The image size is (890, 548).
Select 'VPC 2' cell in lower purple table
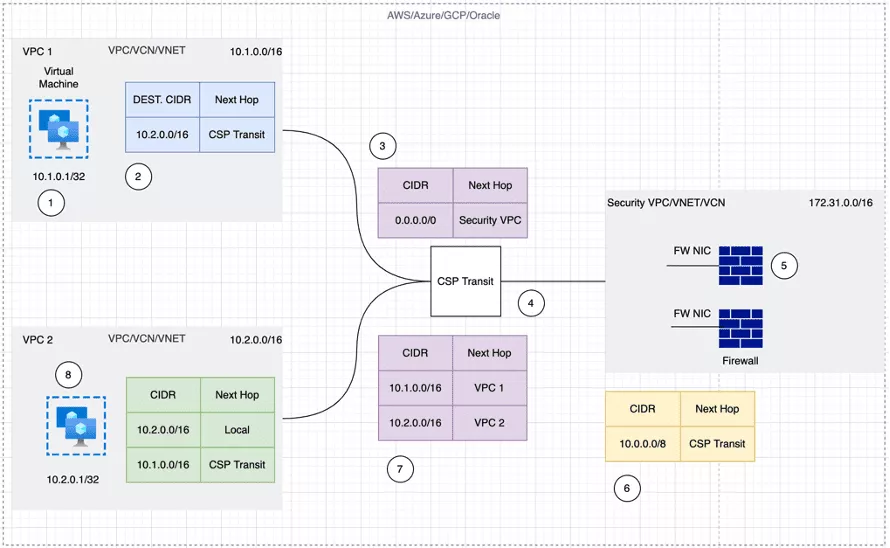(489, 423)
